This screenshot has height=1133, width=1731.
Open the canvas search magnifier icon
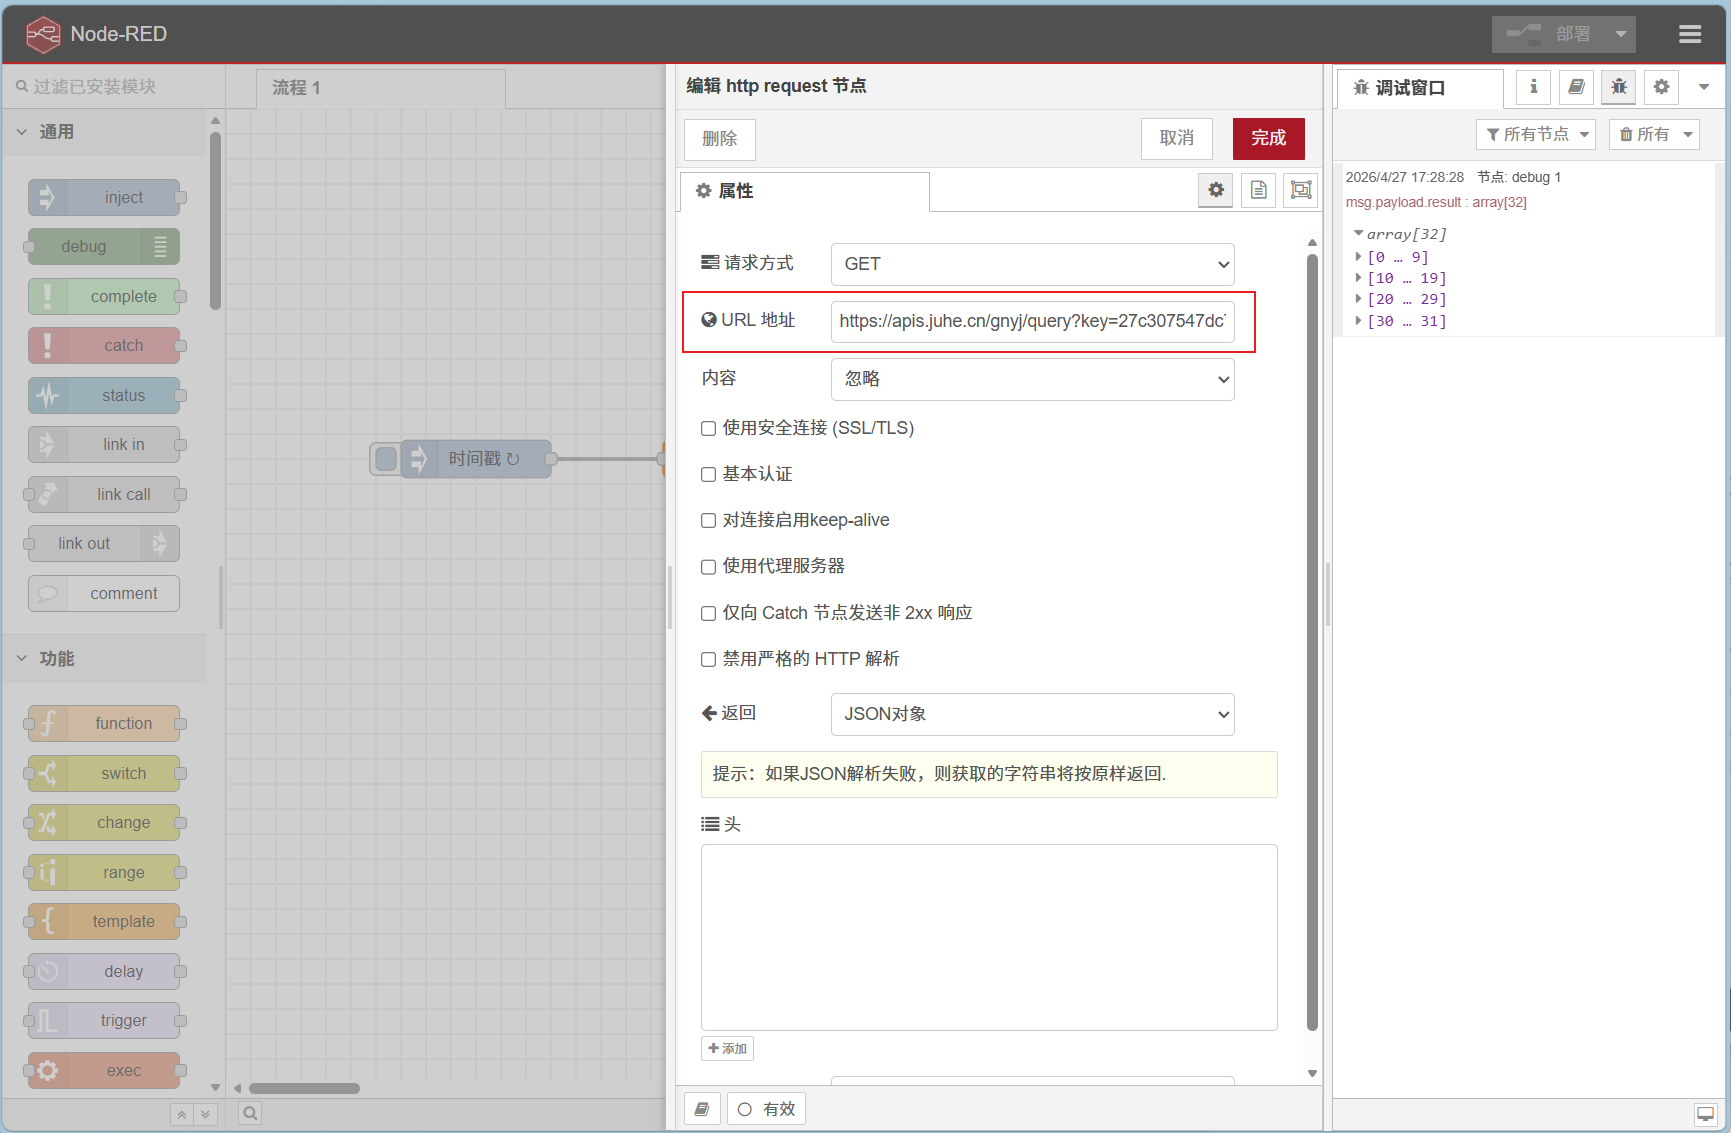pyautogui.click(x=250, y=1113)
